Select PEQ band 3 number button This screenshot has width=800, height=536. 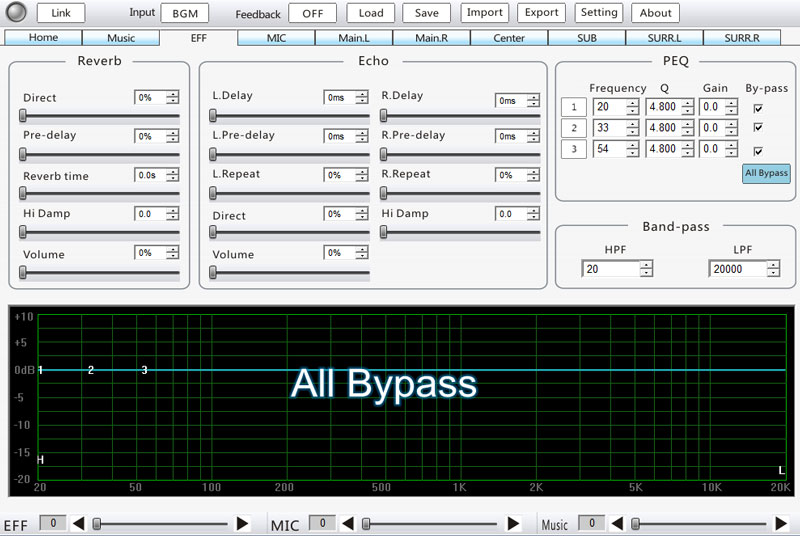click(x=573, y=149)
